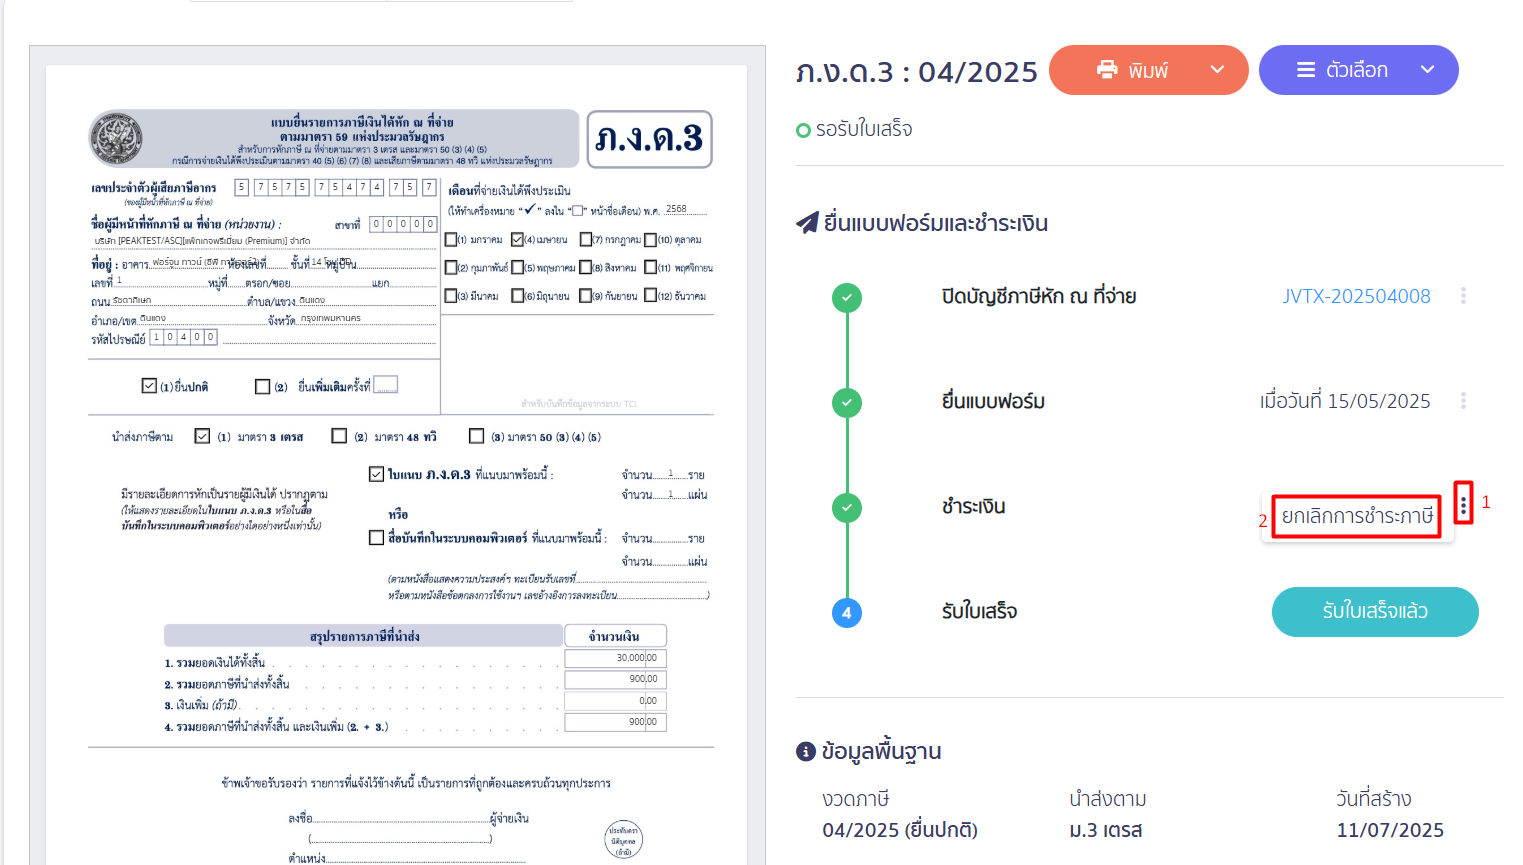The image size is (1523, 865).
Task: Click the ภ.ง.ด.3 badge on form header
Action: pos(649,139)
